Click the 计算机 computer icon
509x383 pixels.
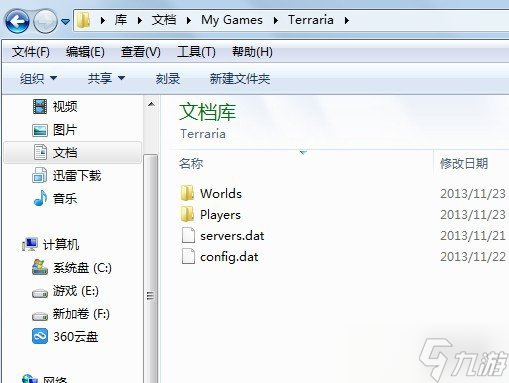(30, 244)
